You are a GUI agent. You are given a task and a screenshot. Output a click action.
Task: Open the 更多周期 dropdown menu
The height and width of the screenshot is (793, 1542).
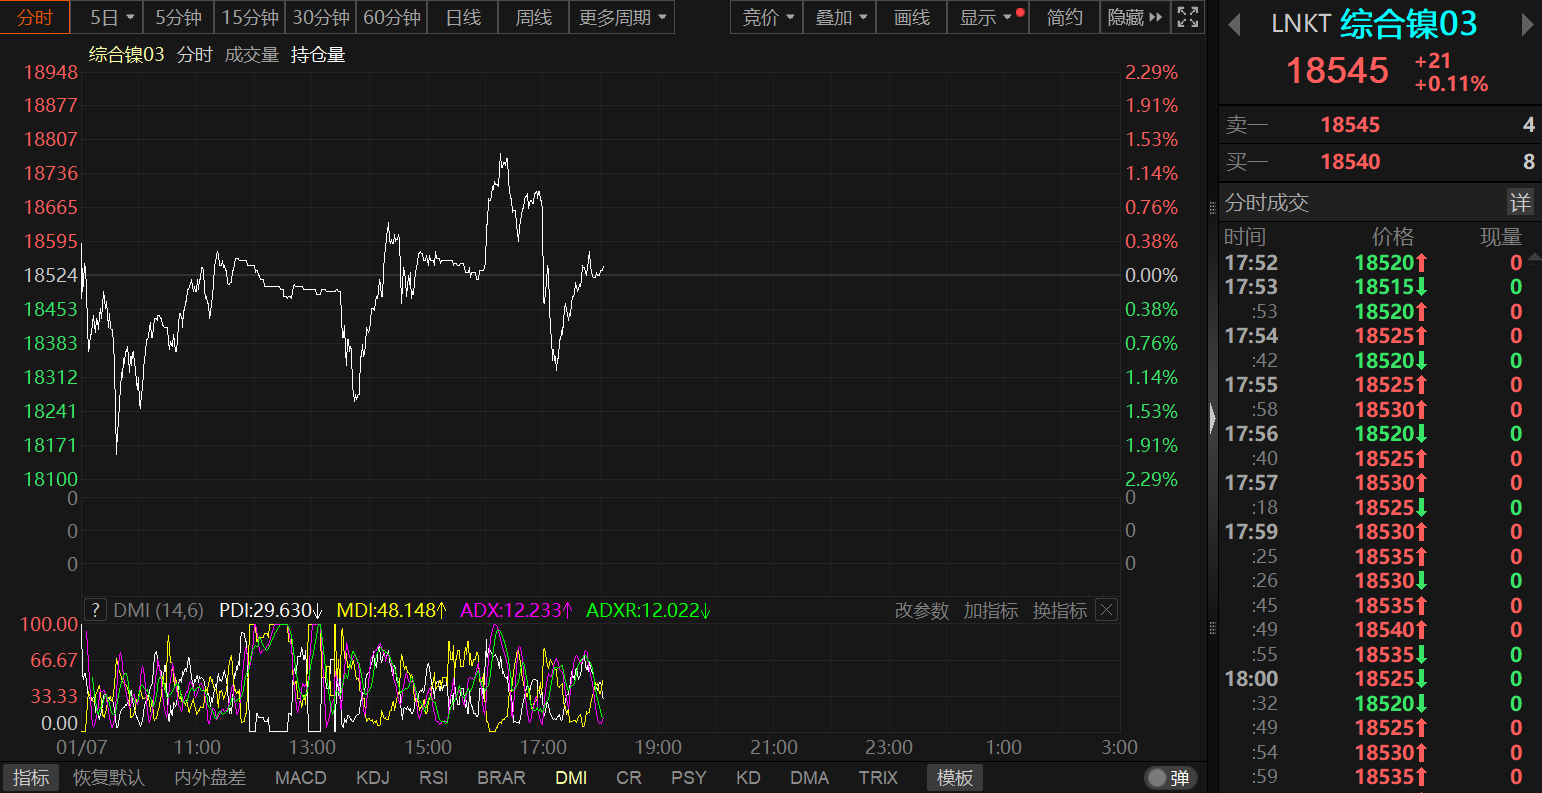click(x=622, y=17)
